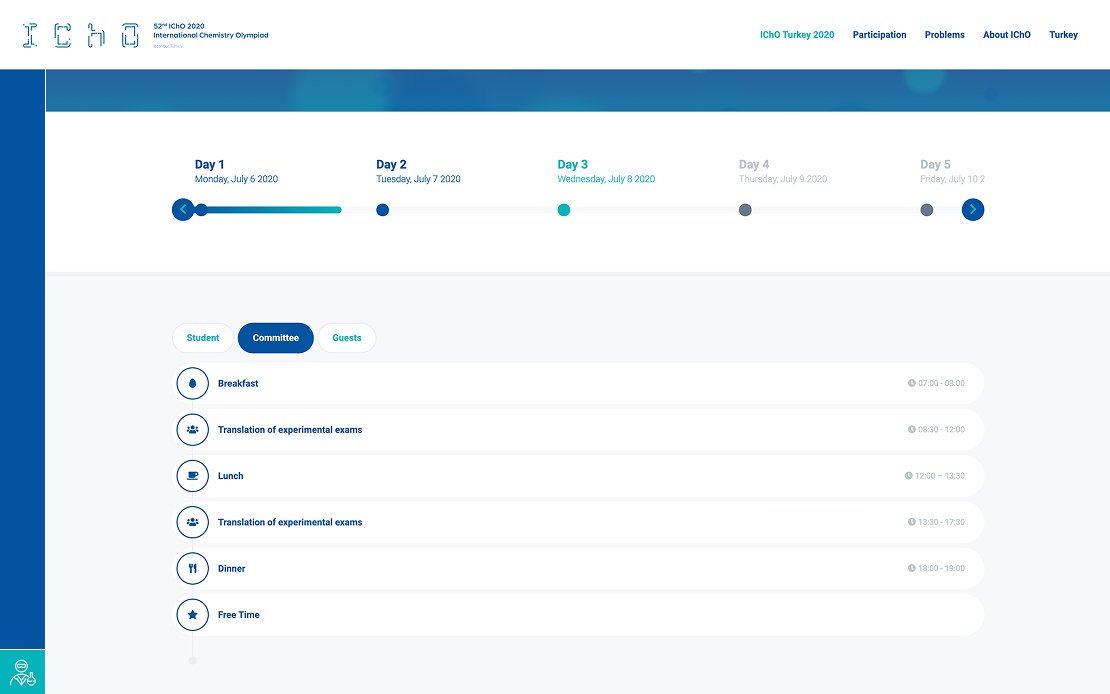Image resolution: width=1110 pixels, height=694 pixels.
Task: Select the Committee schedule tab
Action: click(275, 338)
